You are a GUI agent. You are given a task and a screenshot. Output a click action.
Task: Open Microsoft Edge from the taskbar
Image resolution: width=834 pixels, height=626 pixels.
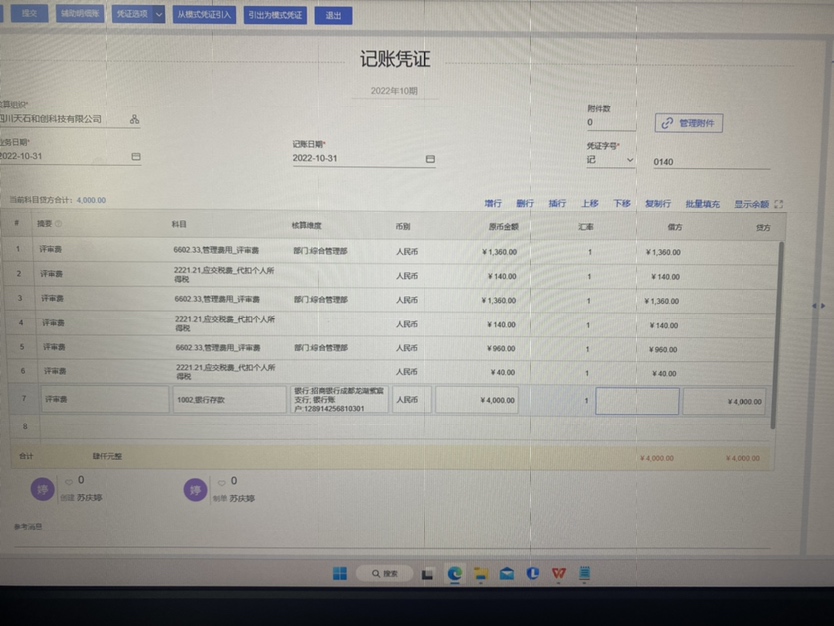pos(455,573)
